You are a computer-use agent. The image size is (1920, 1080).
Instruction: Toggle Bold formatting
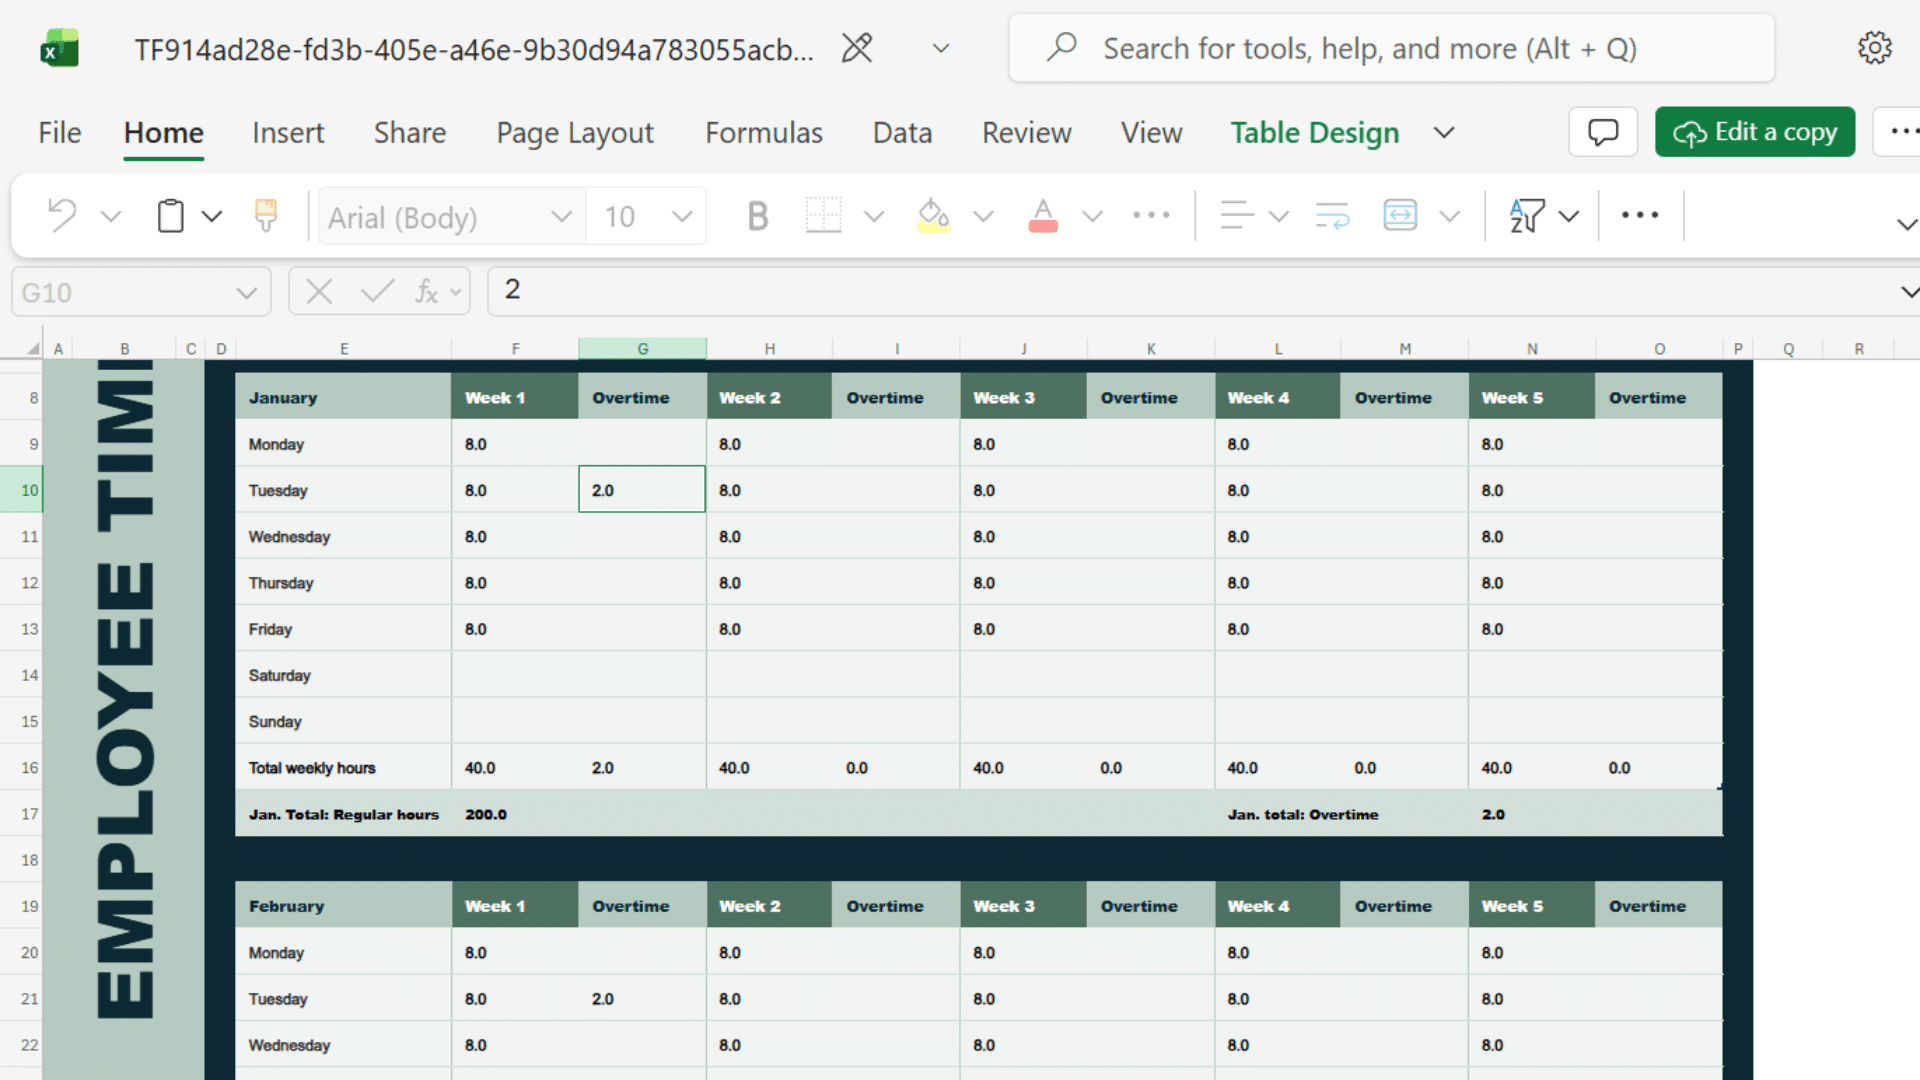tap(758, 215)
